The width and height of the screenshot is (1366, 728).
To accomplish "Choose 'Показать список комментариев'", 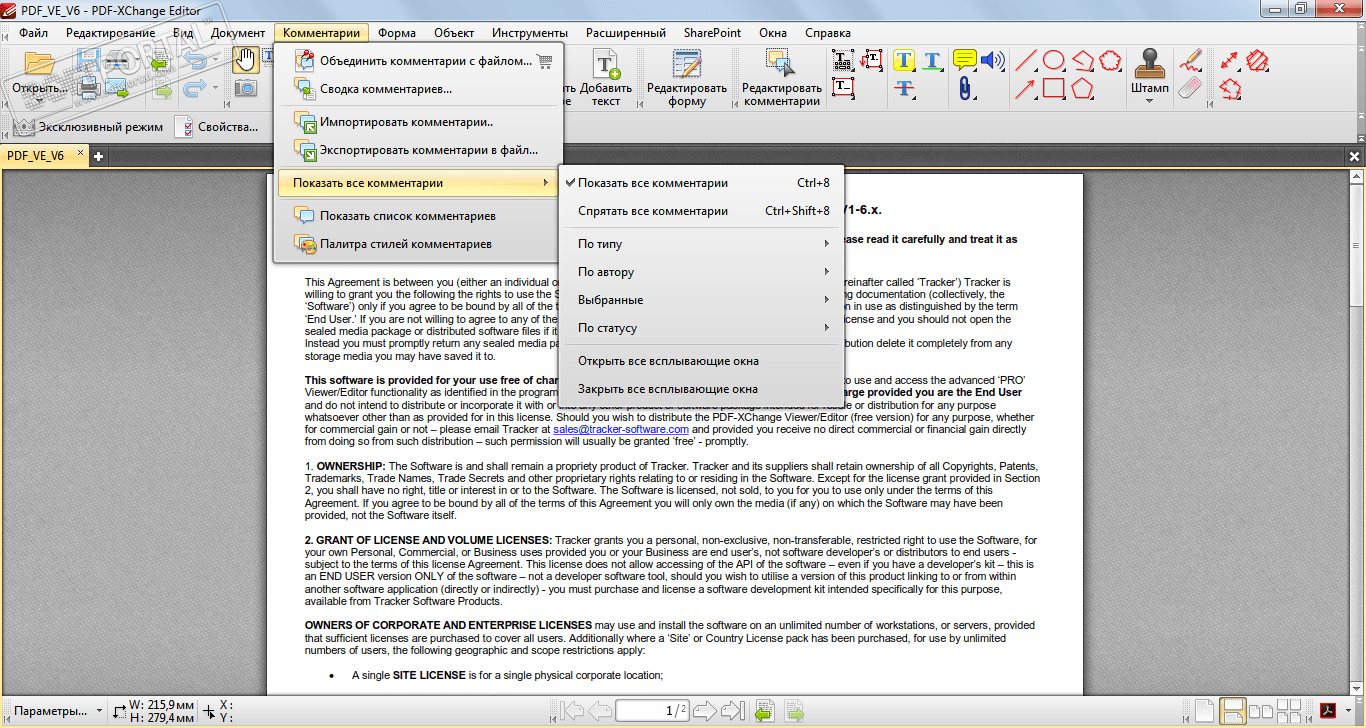I will coord(418,216).
